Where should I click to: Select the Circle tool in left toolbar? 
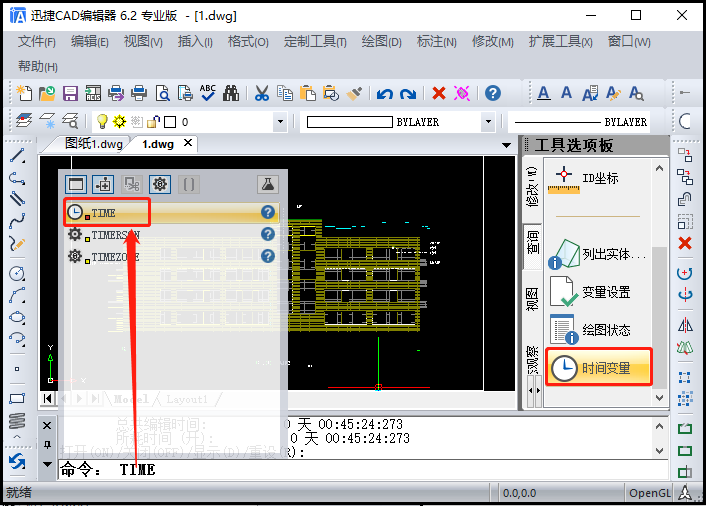(x=17, y=273)
